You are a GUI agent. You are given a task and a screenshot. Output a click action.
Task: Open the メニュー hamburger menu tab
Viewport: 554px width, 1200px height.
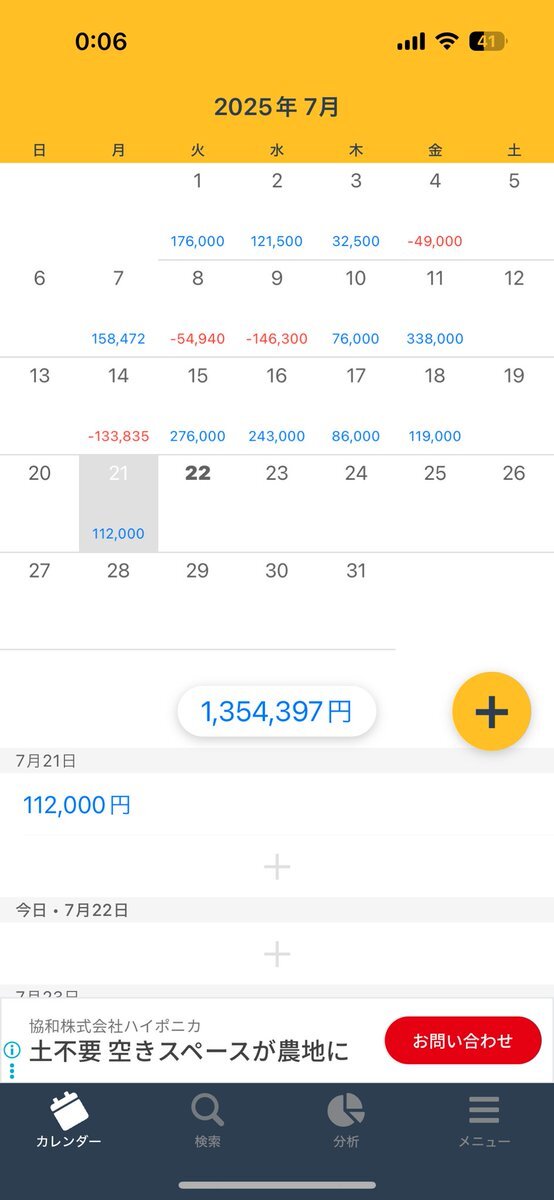[x=484, y=1119]
